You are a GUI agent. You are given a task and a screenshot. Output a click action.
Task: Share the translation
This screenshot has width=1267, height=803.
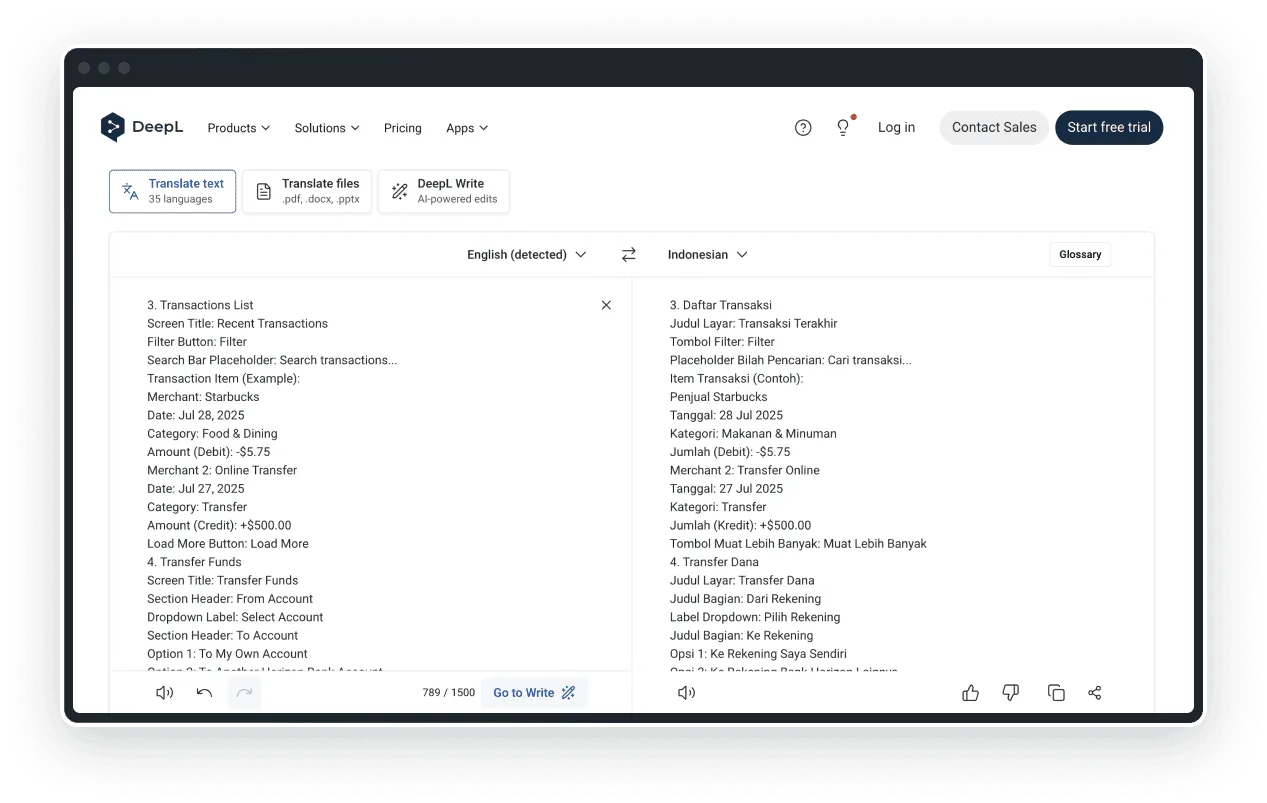[1095, 692]
